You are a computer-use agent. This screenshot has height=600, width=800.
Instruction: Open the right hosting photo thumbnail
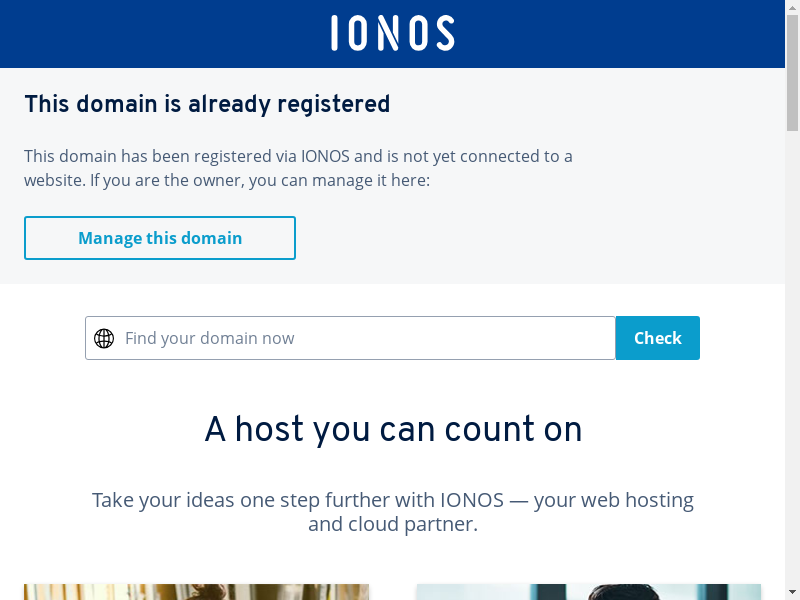point(588,591)
